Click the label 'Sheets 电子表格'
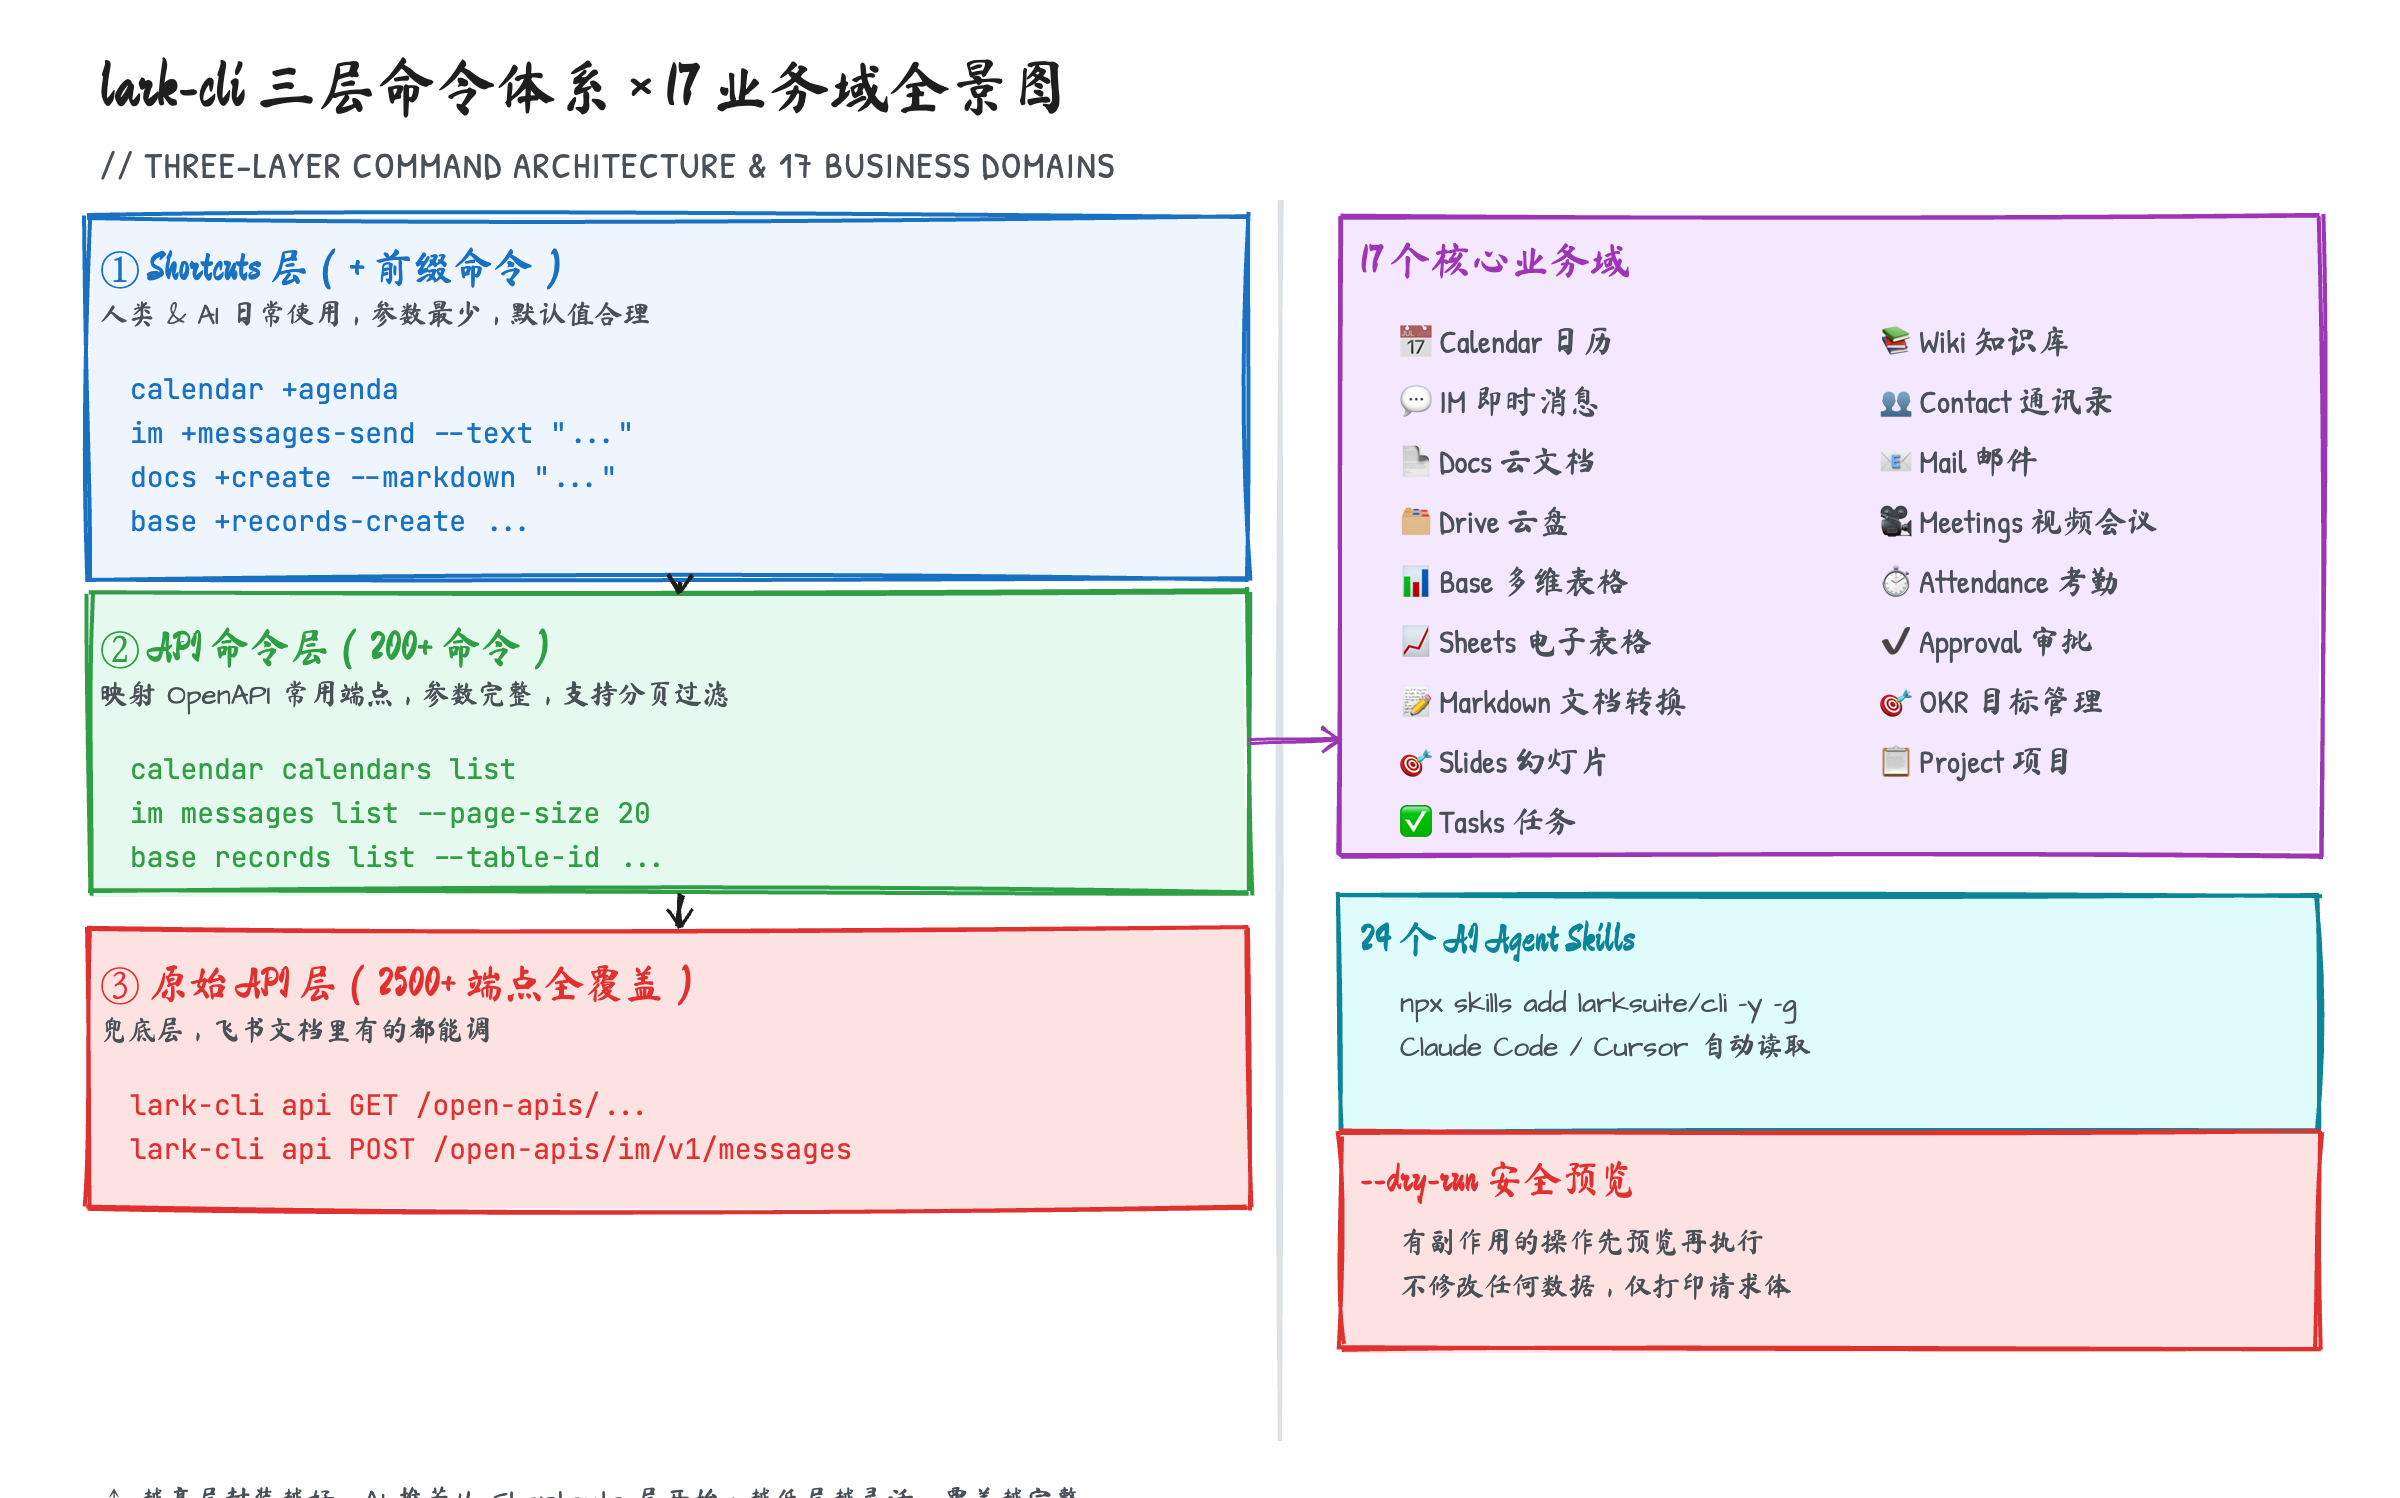Image resolution: width=2400 pixels, height=1498 pixels. pyautogui.click(x=1545, y=642)
